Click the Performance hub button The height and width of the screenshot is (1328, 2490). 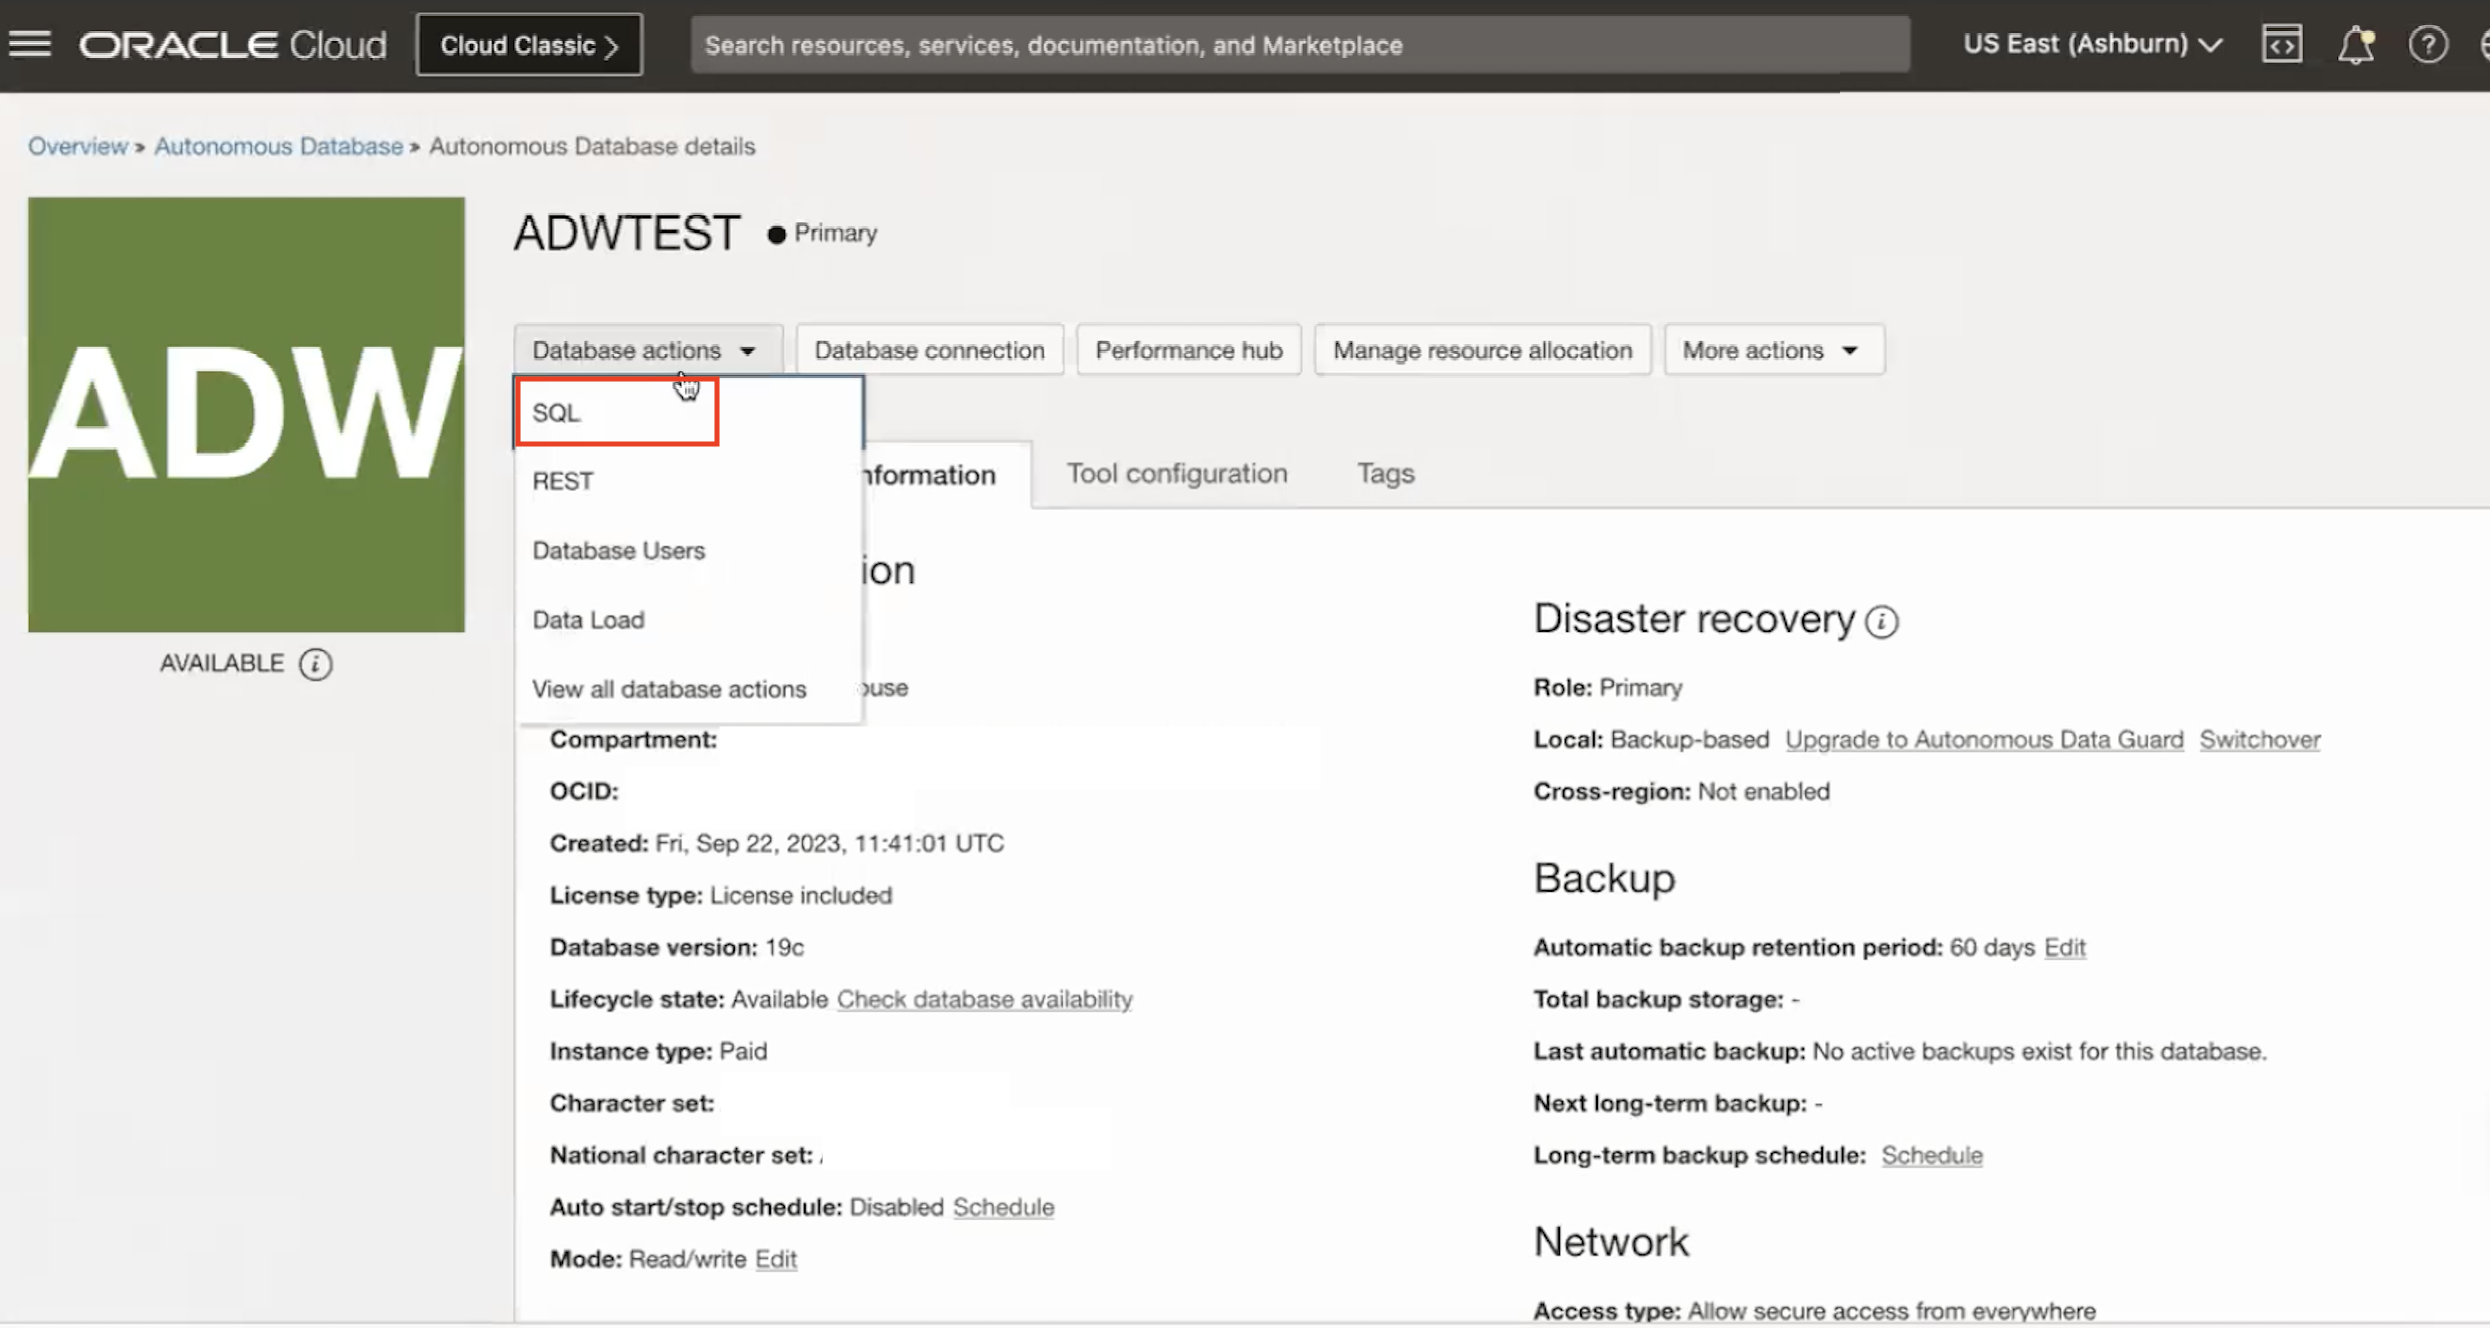[1188, 350]
